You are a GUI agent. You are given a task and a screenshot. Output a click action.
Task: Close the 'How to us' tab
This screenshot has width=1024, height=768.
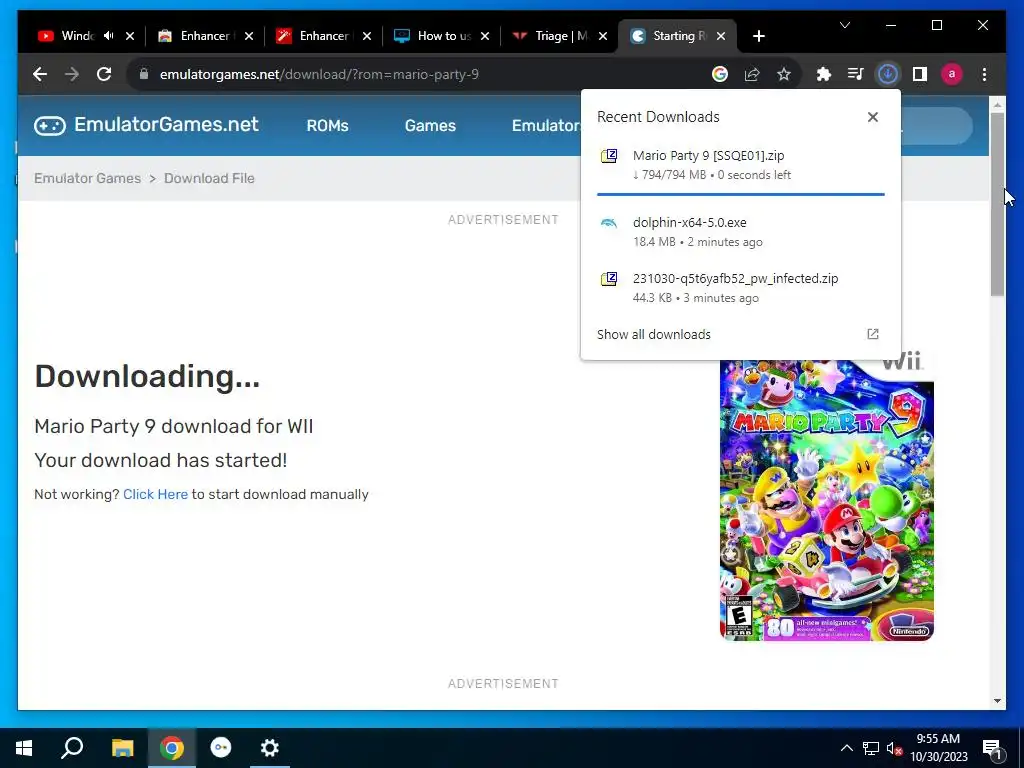[485, 36]
